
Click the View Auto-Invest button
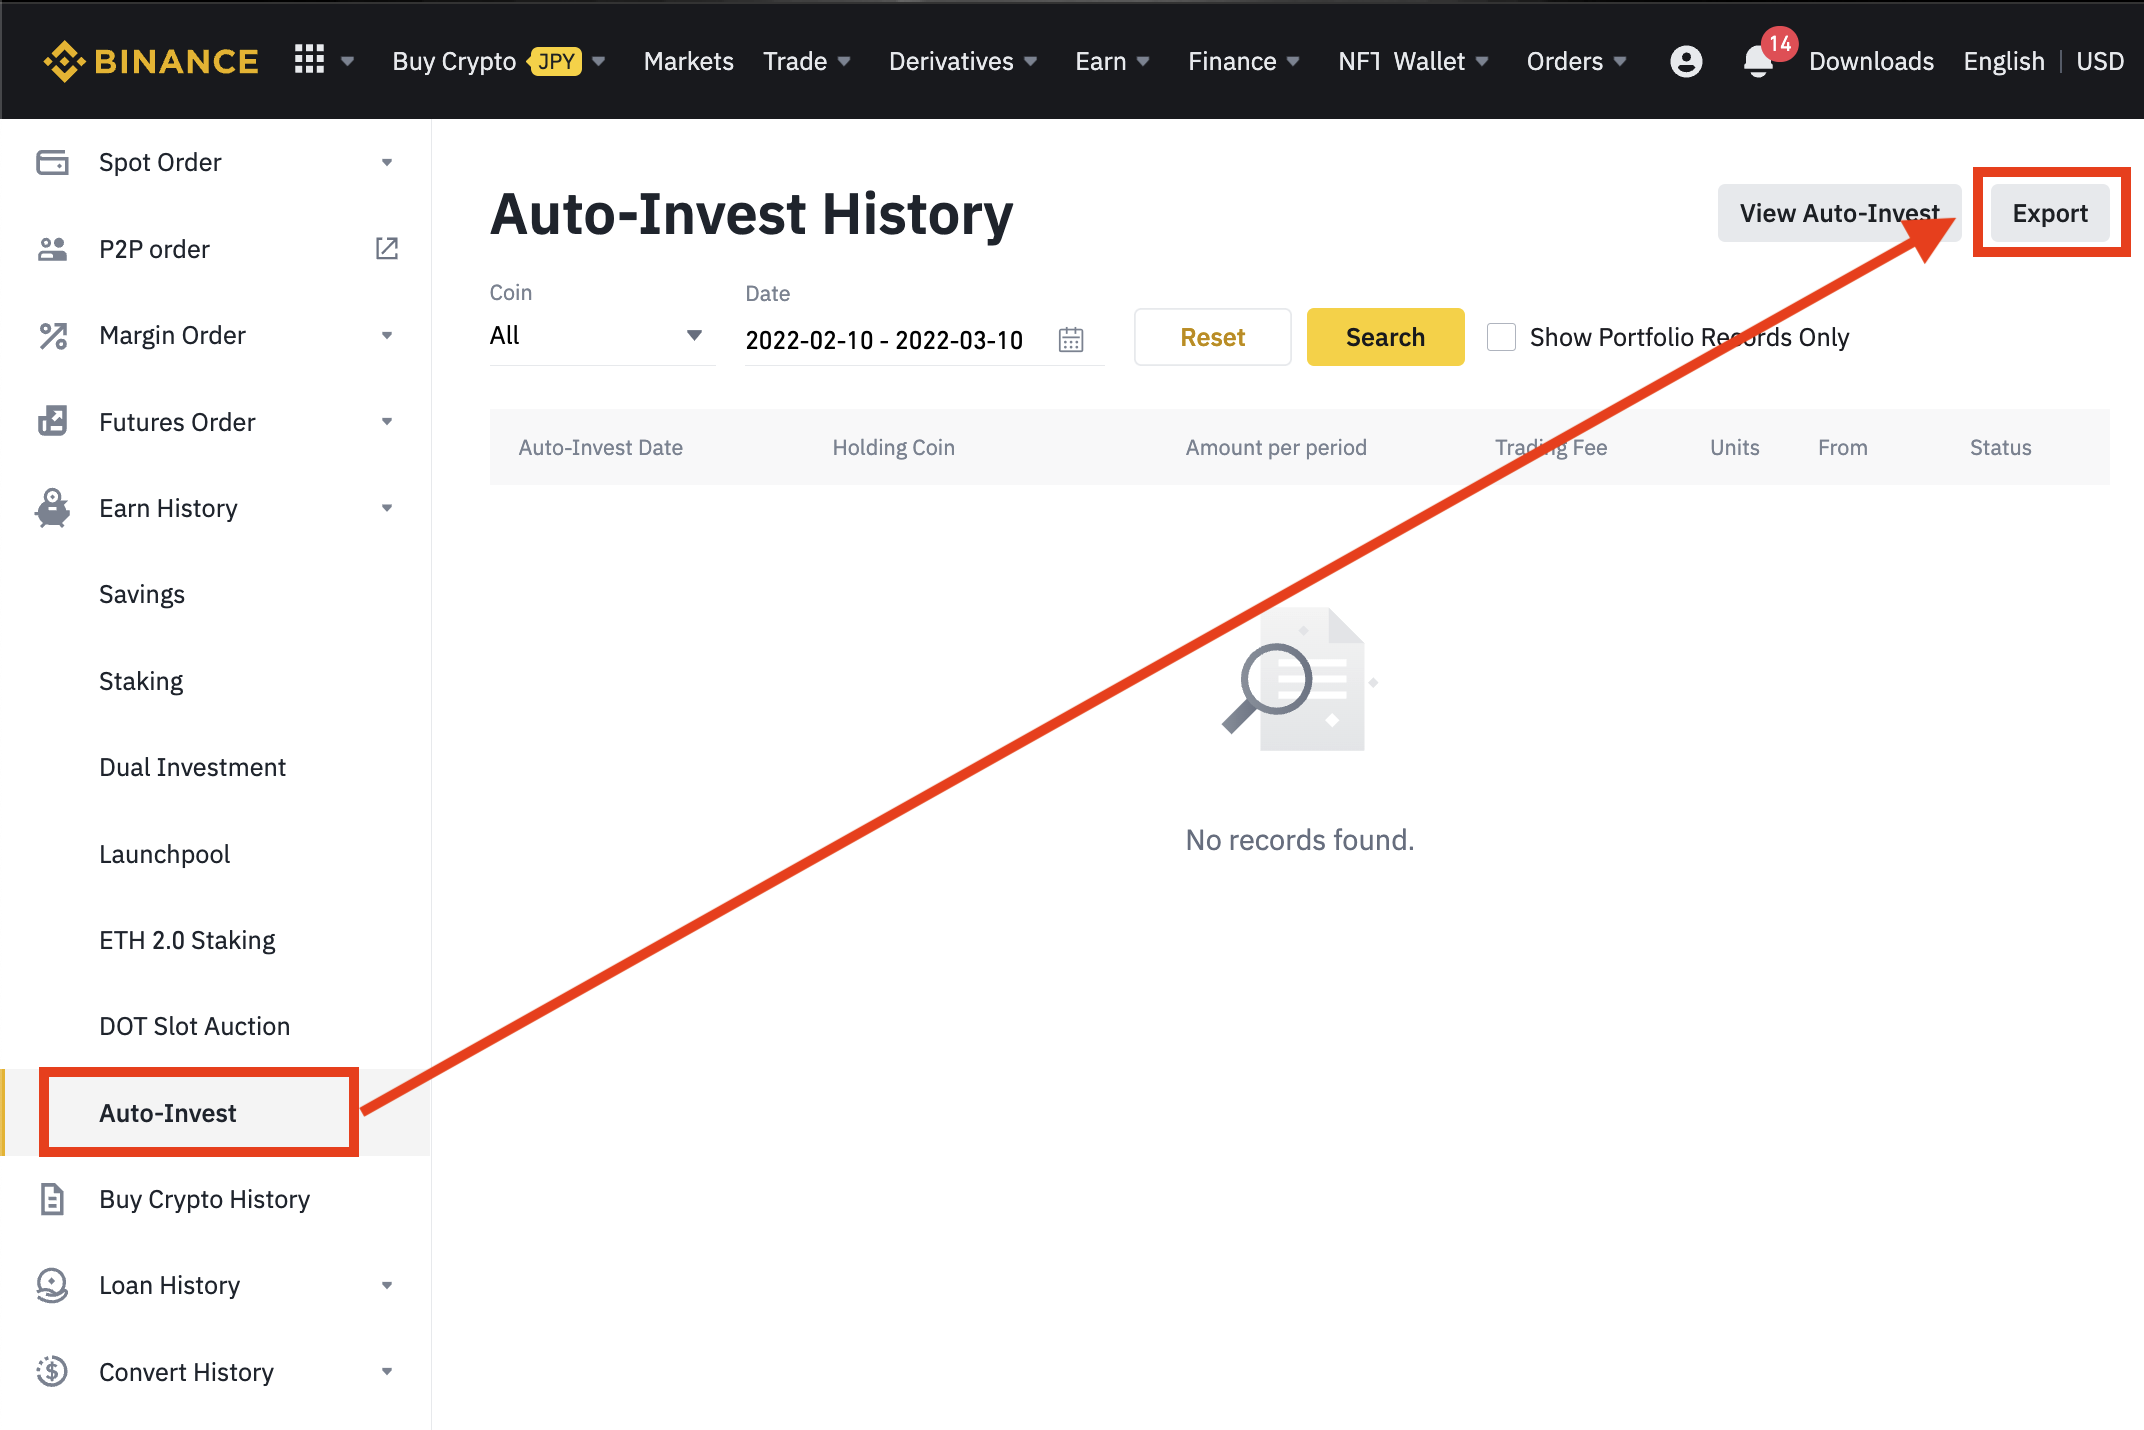[1839, 212]
